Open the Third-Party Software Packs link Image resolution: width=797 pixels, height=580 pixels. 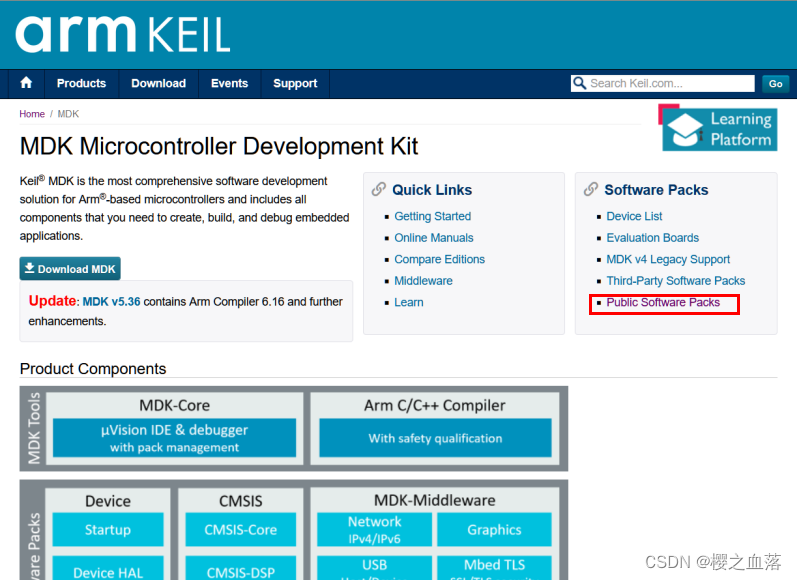[676, 281]
